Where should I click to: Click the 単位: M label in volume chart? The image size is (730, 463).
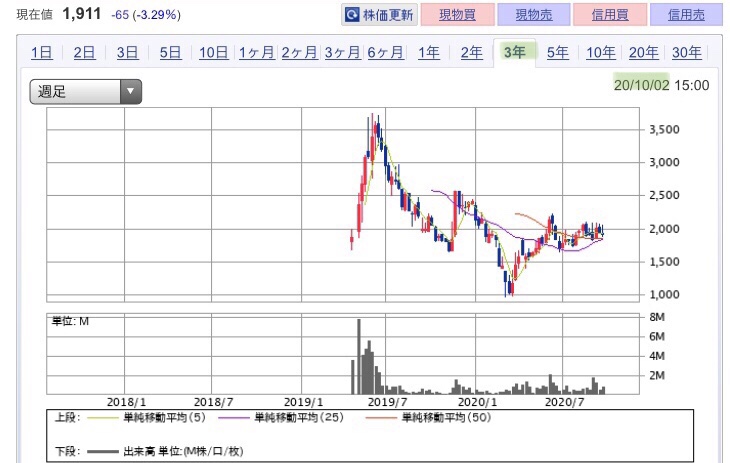pos(70,321)
